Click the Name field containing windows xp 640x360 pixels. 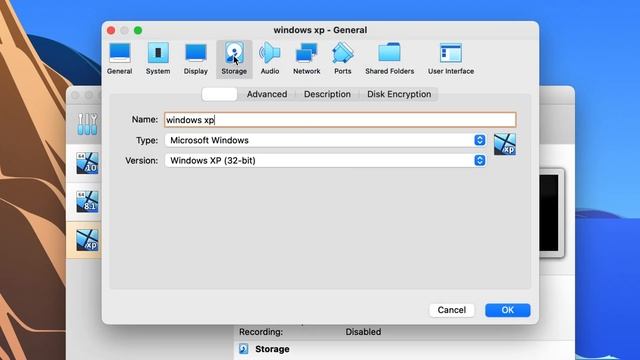tap(340, 120)
